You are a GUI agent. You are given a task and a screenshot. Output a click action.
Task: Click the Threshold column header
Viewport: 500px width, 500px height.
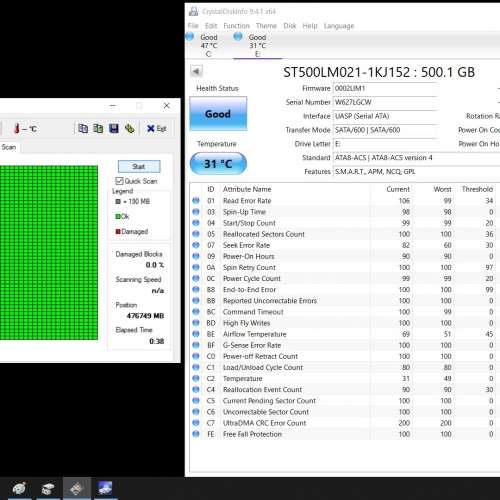[x=477, y=189]
